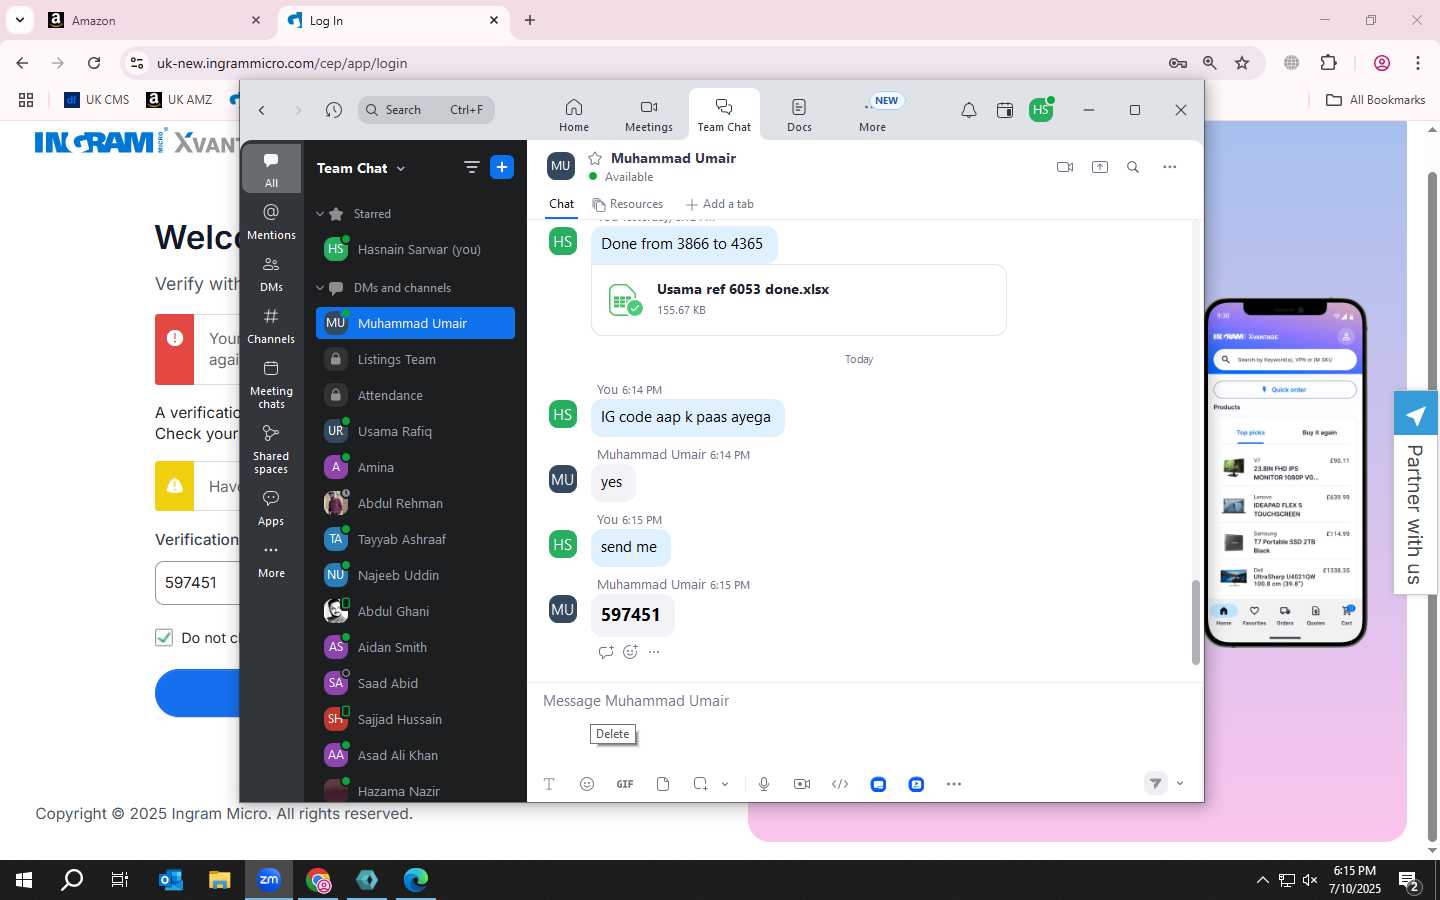Open Outlook from Windows taskbar
1440x900 pixels.
[x=171, y=880]
